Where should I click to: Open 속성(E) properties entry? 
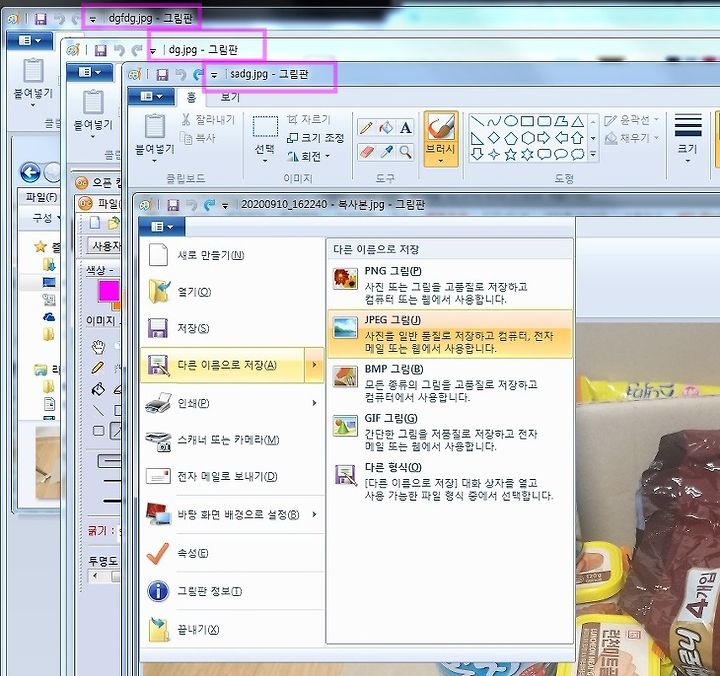[x=232, y=553]
